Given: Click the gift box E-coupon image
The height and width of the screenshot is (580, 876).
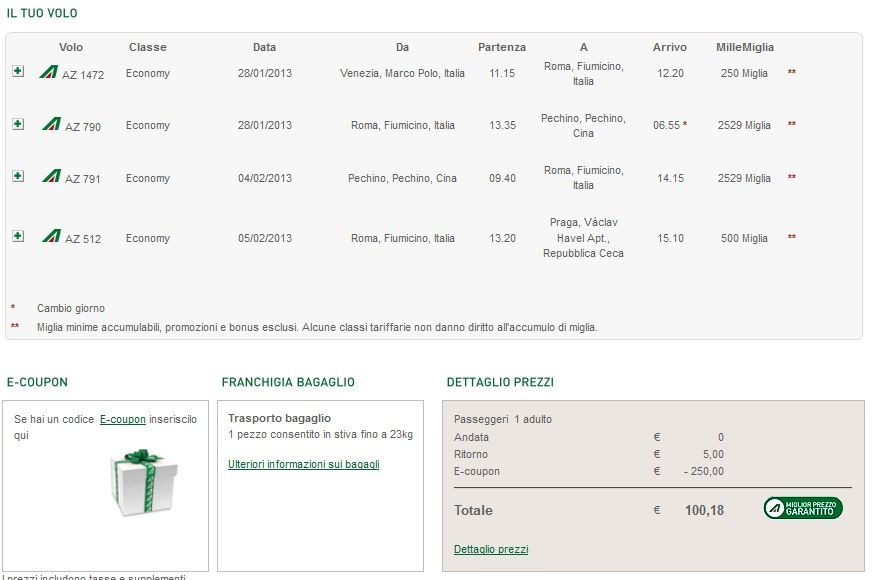Looking at the screenshot, I should (x=144, y=482).
